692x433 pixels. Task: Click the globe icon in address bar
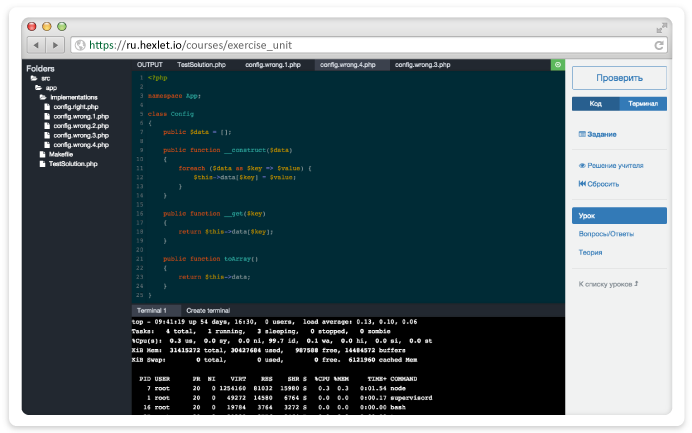click(79, 45)
